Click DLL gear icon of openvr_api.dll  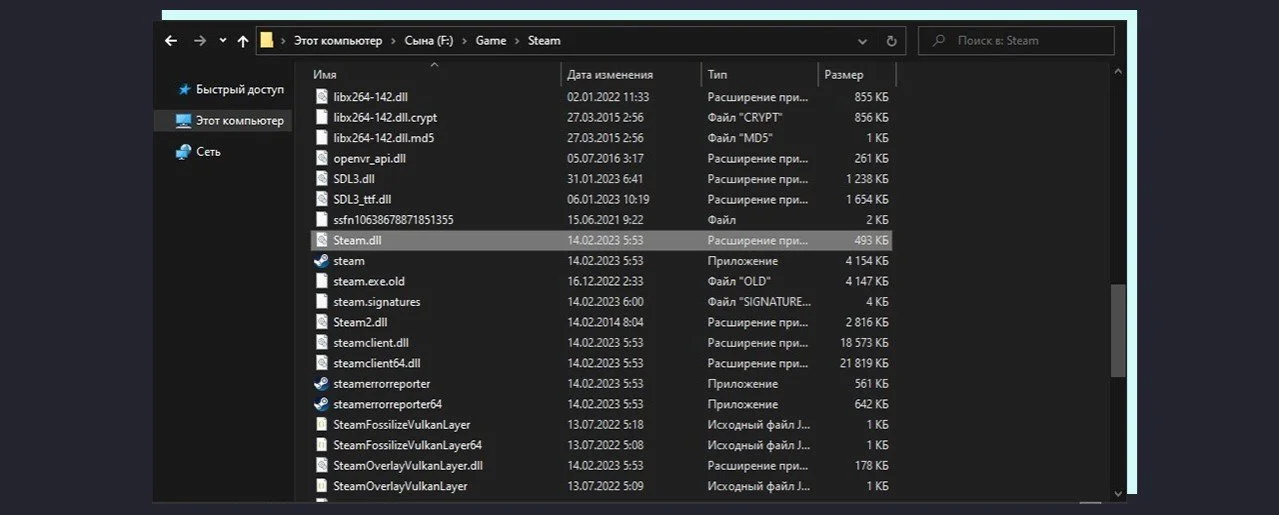click(x=321, y=158)
